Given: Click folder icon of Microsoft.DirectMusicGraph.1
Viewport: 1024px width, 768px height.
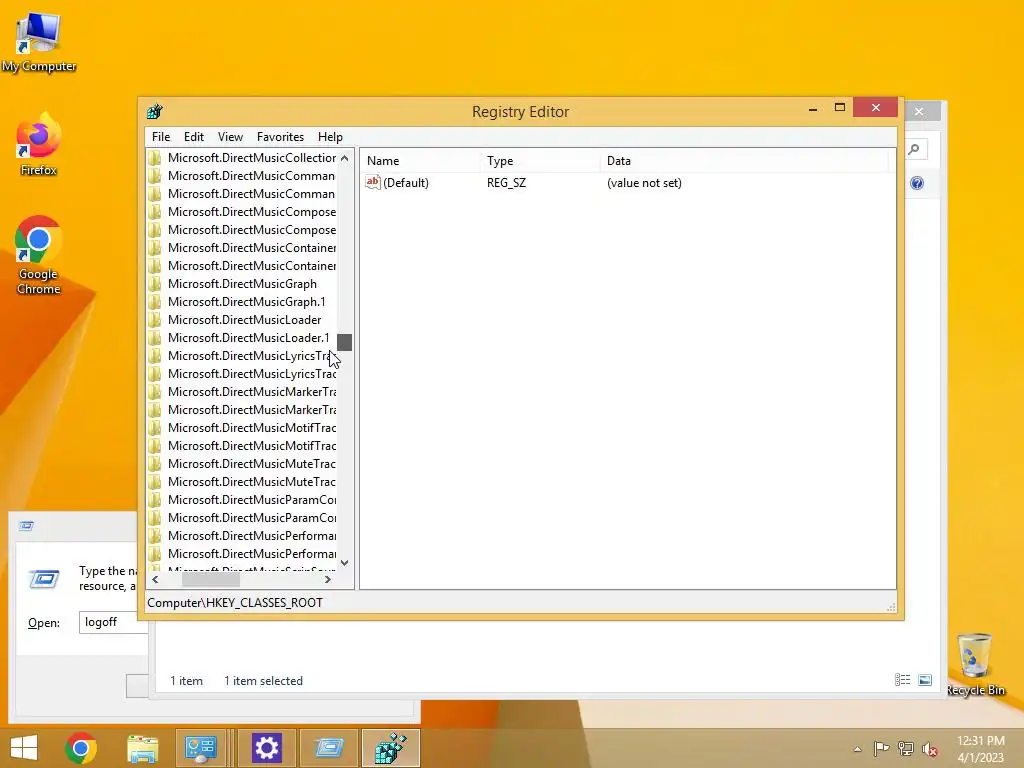Looking at the screenshot, I should [155, 302].
